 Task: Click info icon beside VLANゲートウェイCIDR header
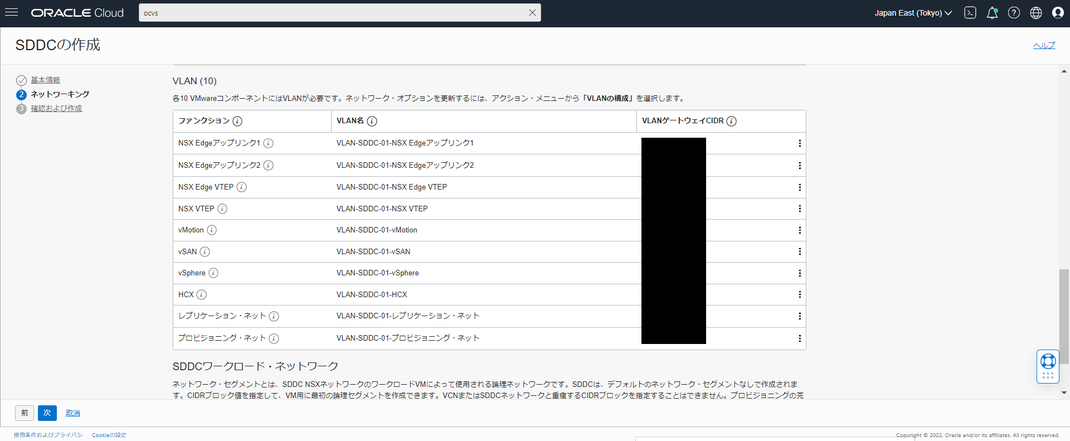tap(731, 122)
